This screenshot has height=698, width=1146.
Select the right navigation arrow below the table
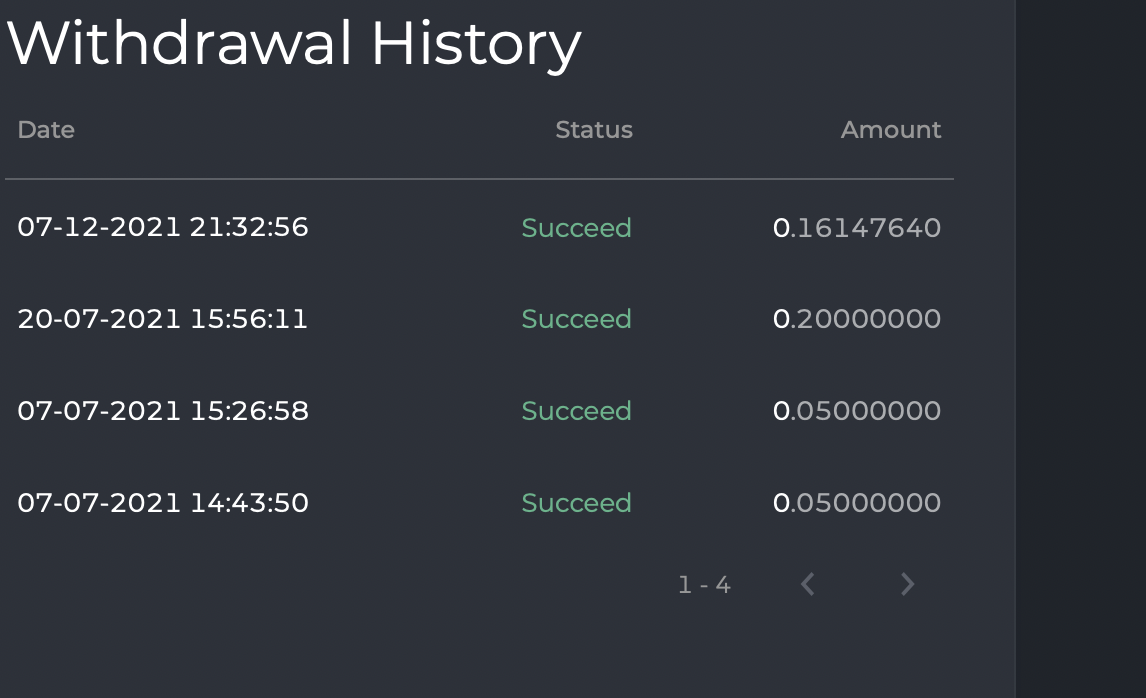[907, 584]
